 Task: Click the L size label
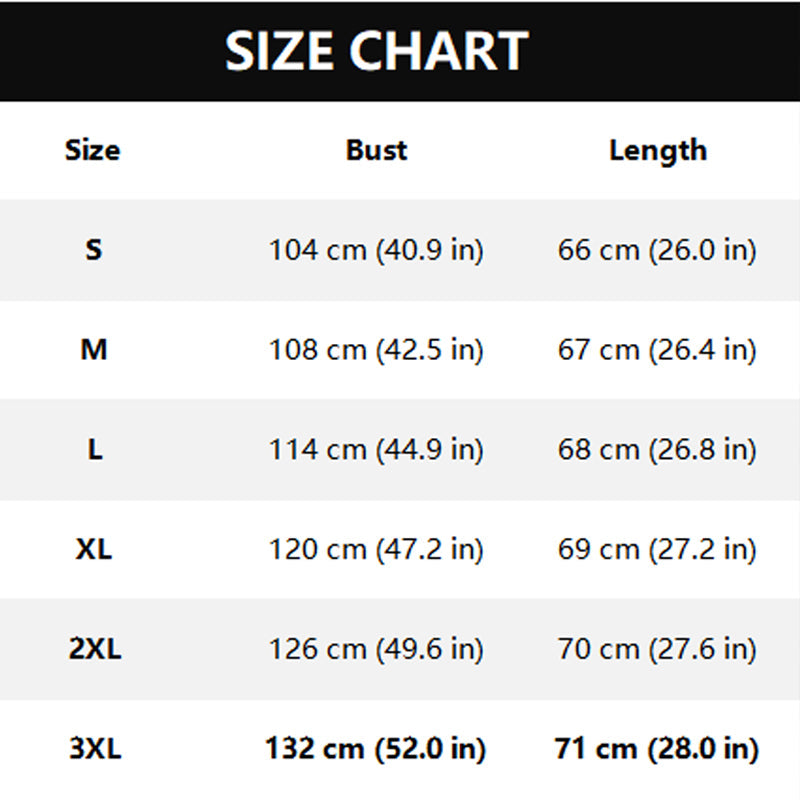(x=95, y=449)
